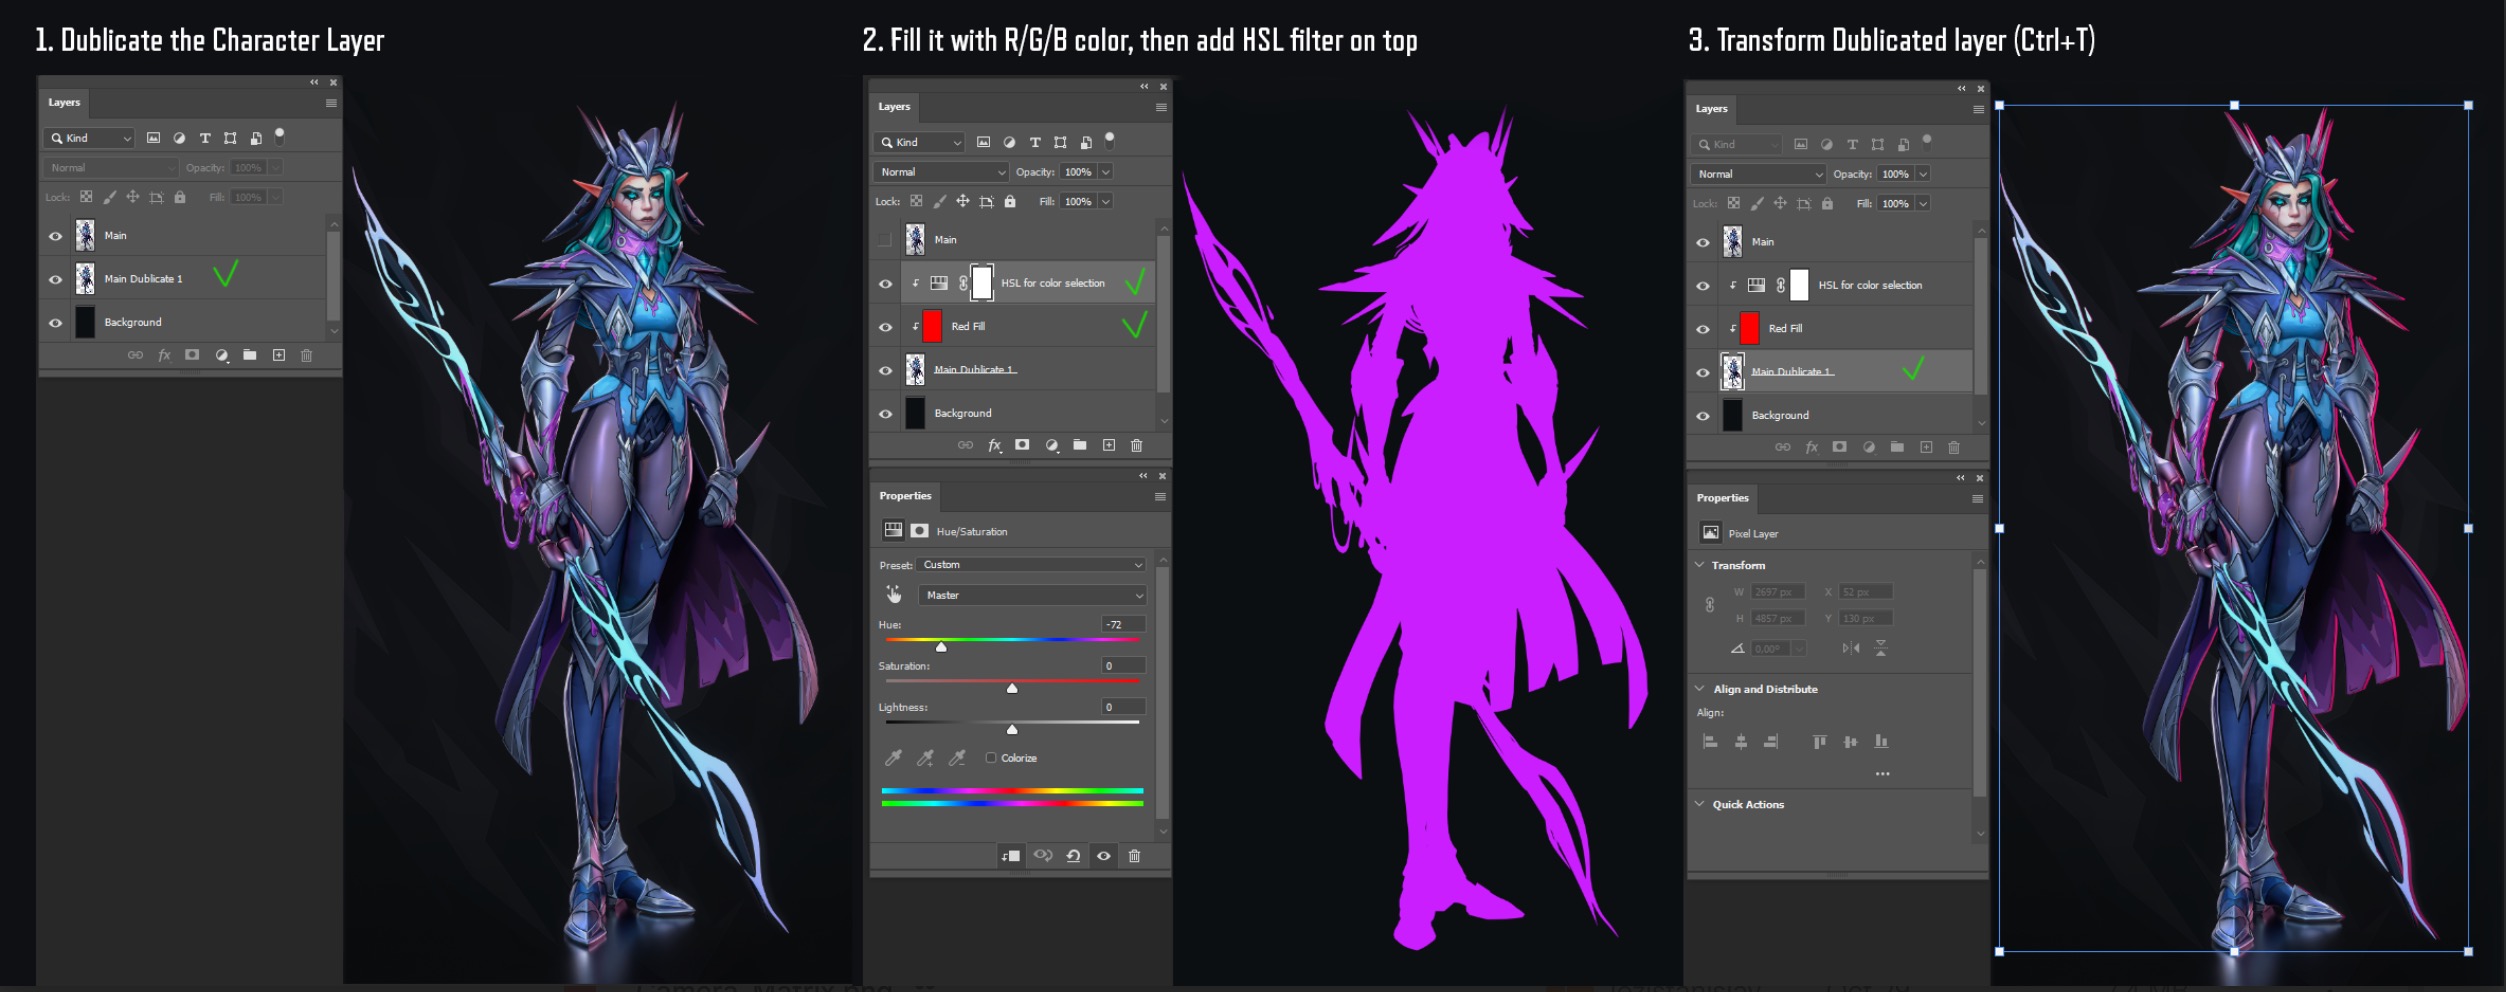The height and width of the screenshot is (992, 2506).
Task: Select the on-image adjustment hand tool
Action: 893,595
